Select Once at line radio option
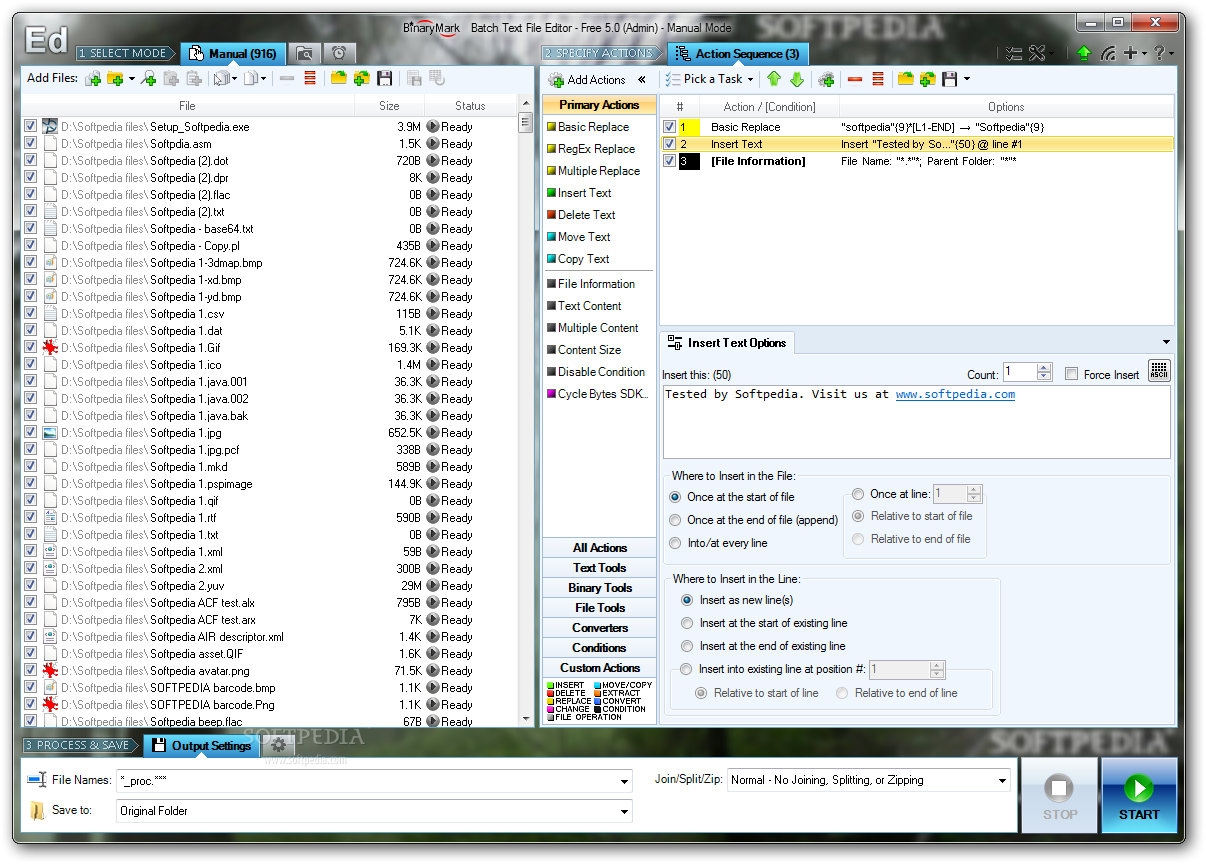 click(859, 494)
